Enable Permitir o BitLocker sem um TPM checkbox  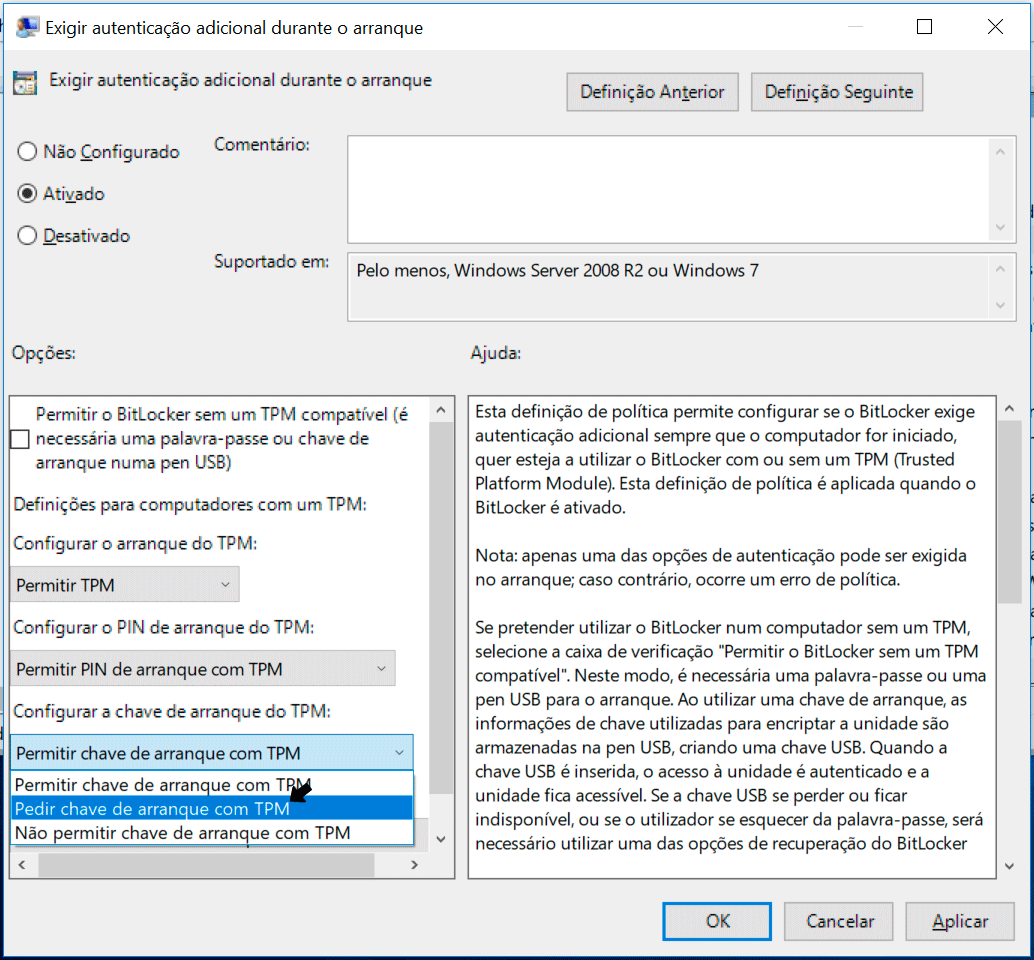coord(20,438)
